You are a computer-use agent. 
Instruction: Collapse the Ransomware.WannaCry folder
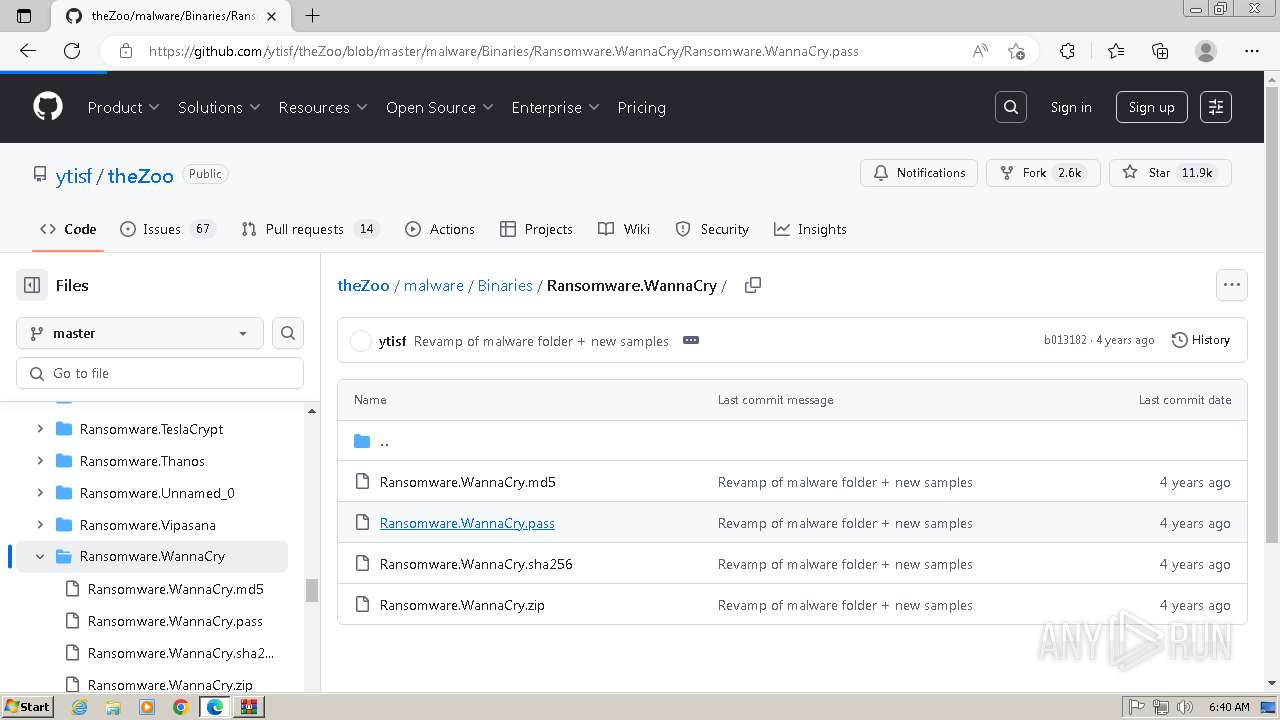click(x=40, y=556)
